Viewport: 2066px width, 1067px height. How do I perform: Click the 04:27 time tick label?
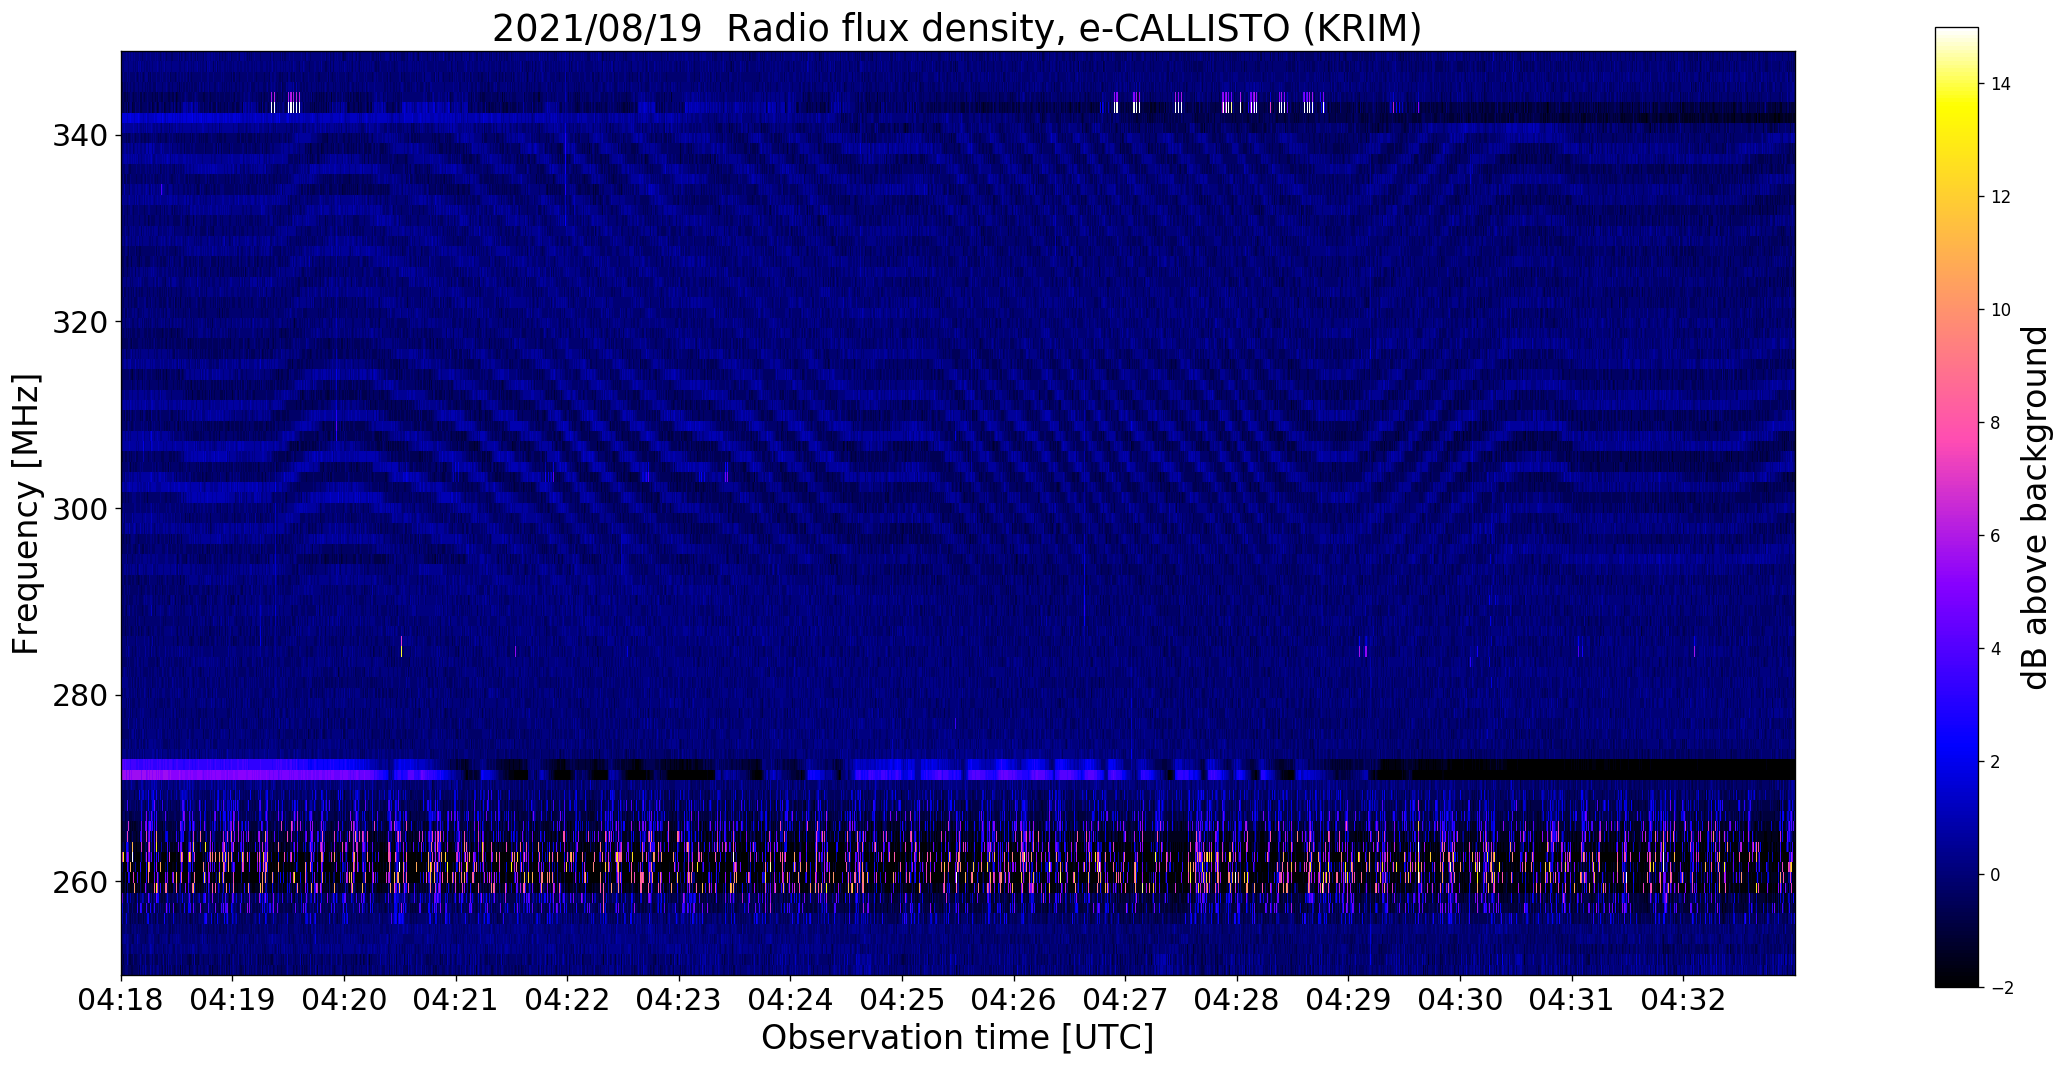[x=1126, y=1000]
